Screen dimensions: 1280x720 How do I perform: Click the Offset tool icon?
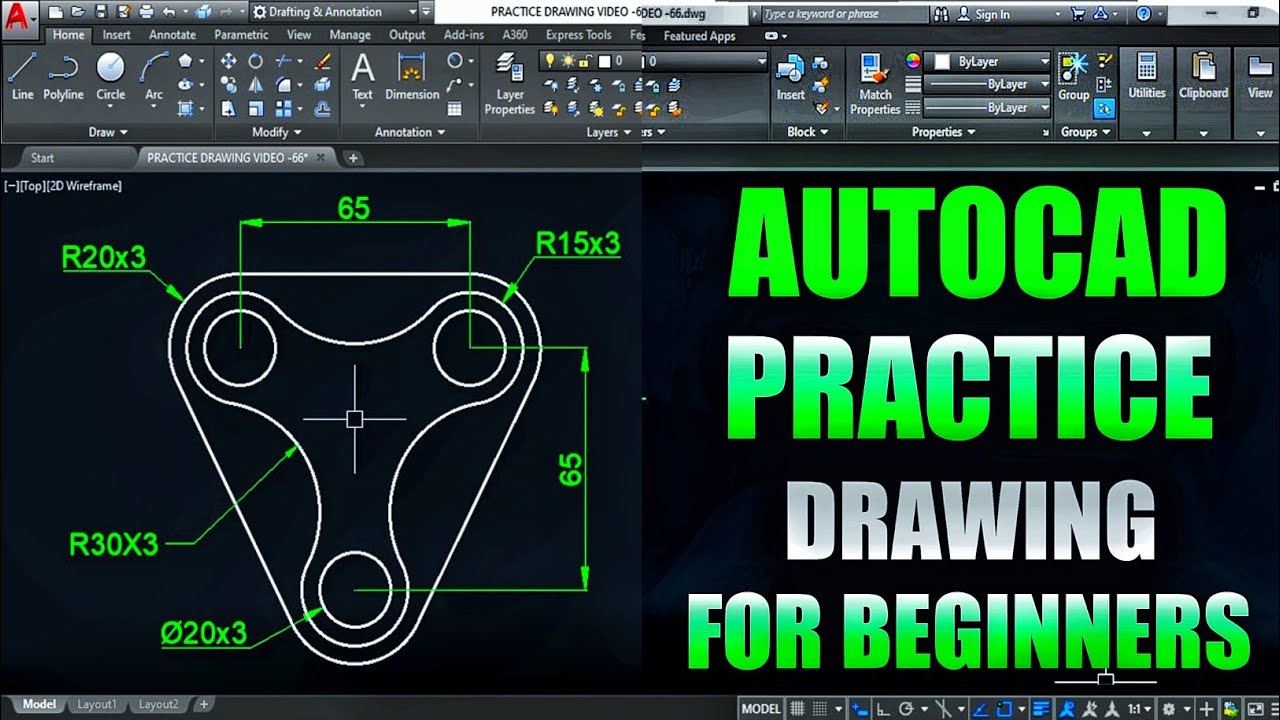point(322,108)
